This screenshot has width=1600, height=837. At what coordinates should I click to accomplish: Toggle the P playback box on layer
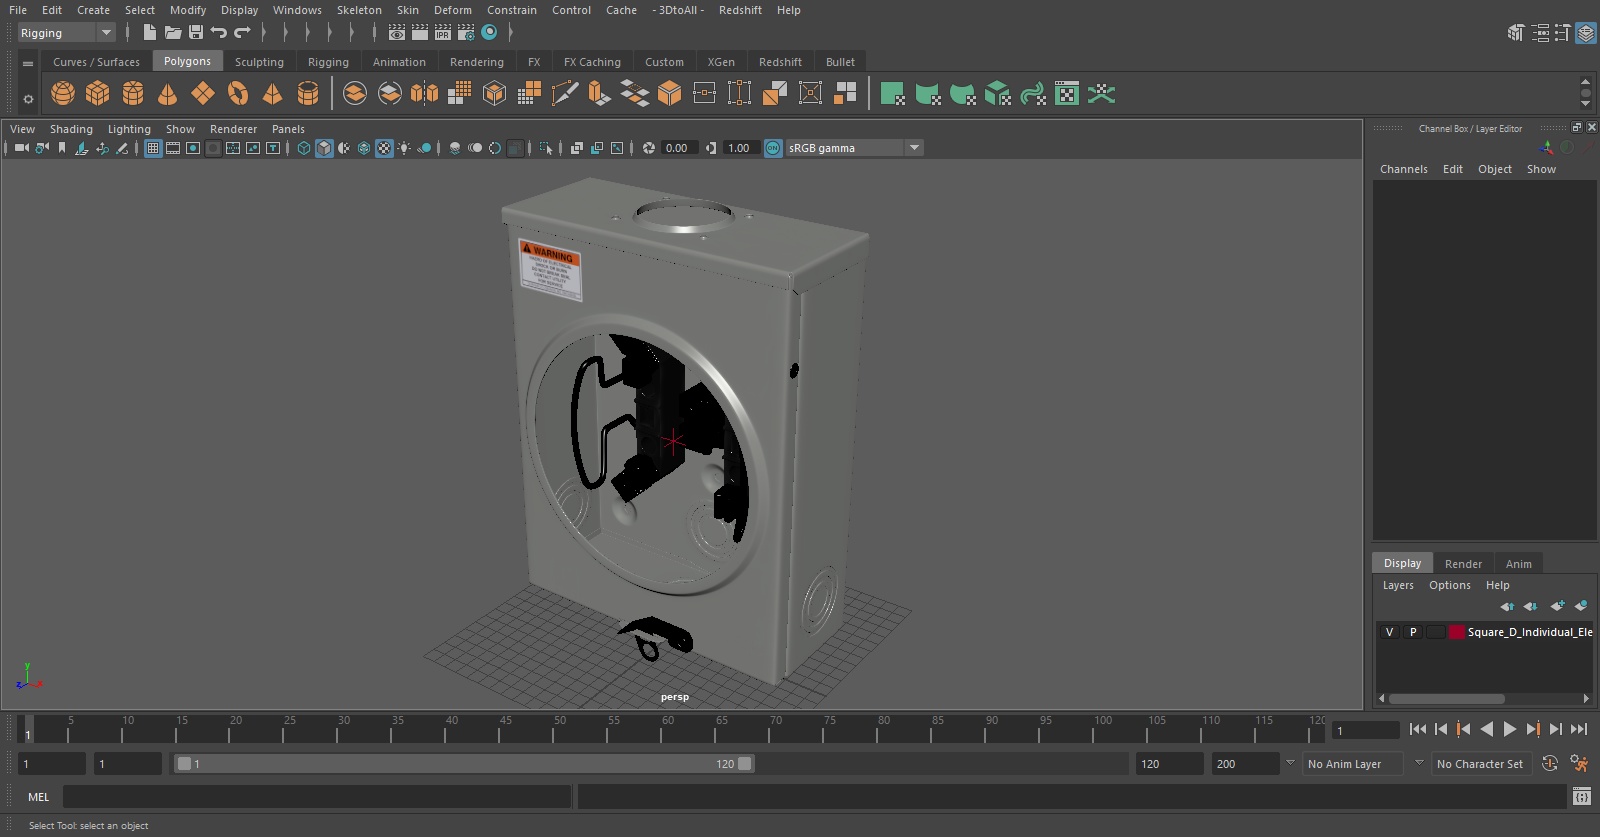(1413, 632)
